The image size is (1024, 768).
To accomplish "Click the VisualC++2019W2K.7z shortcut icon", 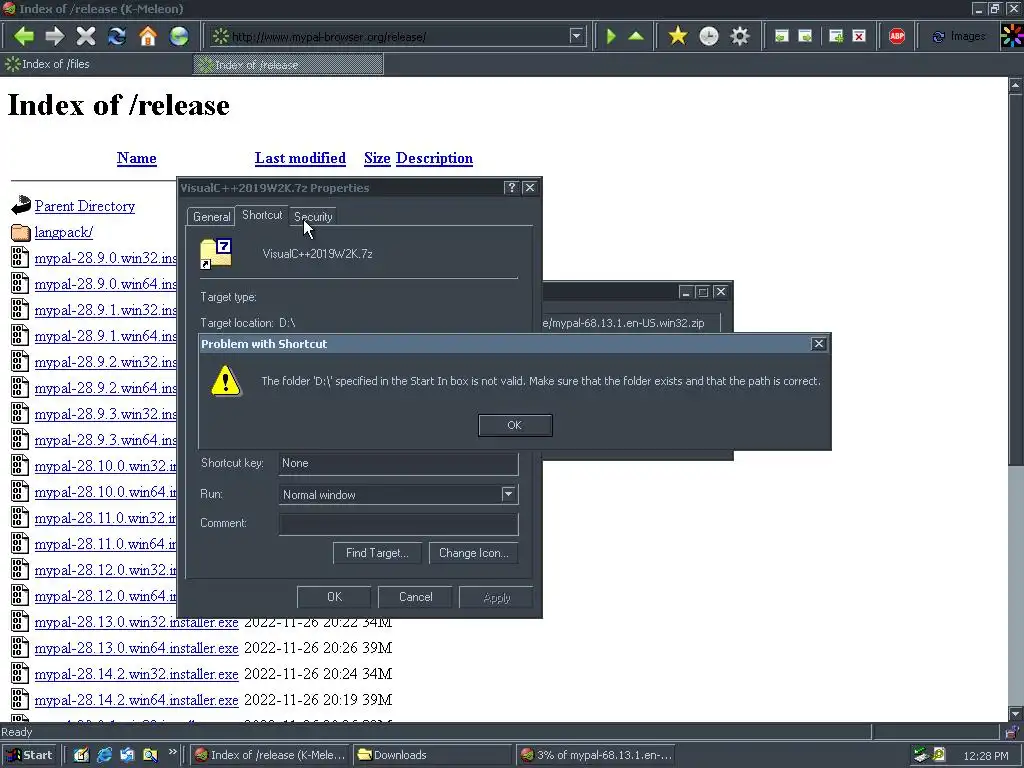I will coord(216,254).
